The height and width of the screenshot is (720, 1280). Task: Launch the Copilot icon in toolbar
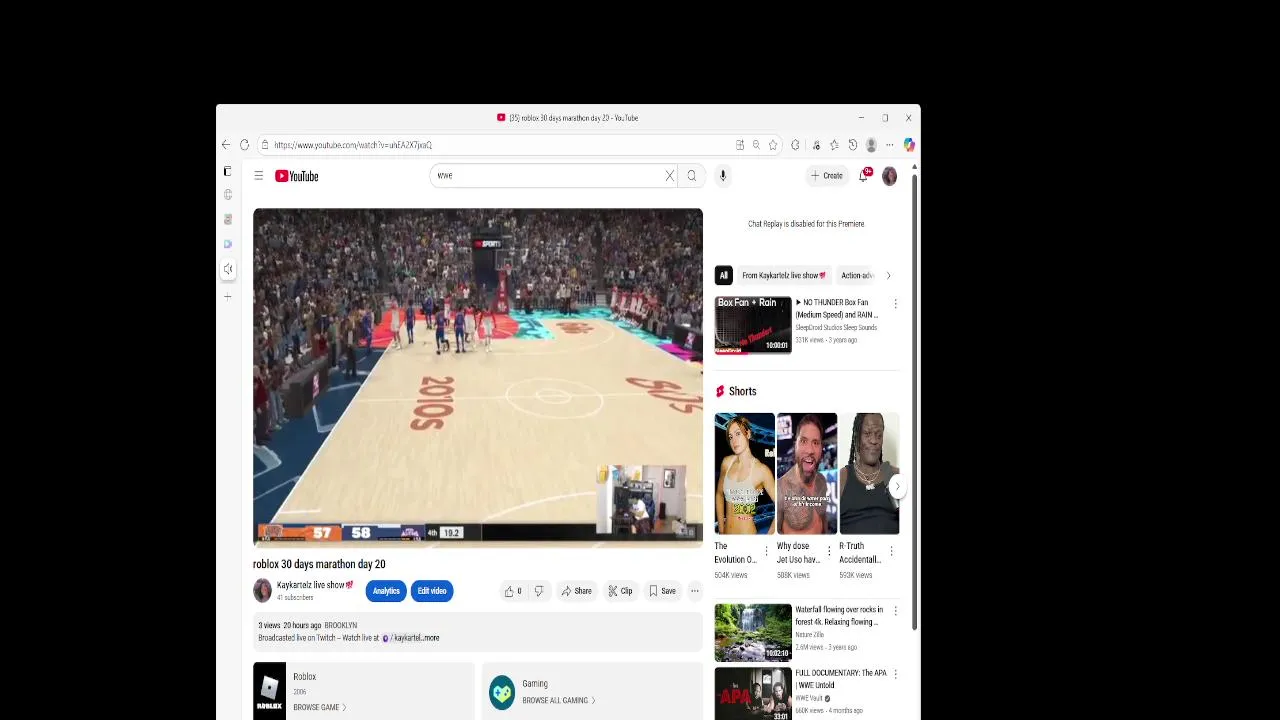908,145
